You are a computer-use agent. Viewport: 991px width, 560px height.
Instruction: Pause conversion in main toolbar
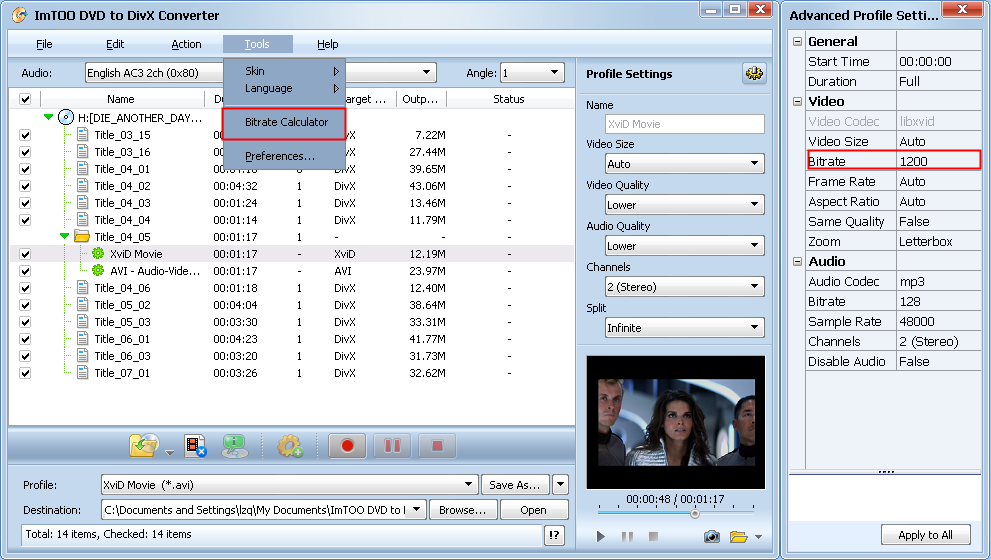click(x=392, y=446)
